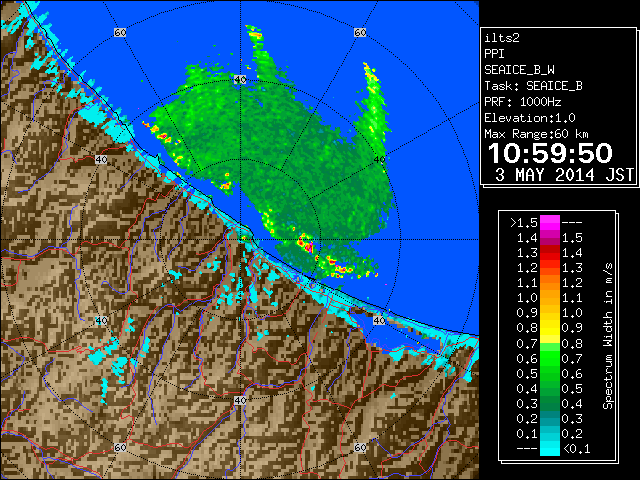Viewport: 640px width, 480px height.
Task: Click the '1.0' value in legend's left column
Action: coord(527,298)
